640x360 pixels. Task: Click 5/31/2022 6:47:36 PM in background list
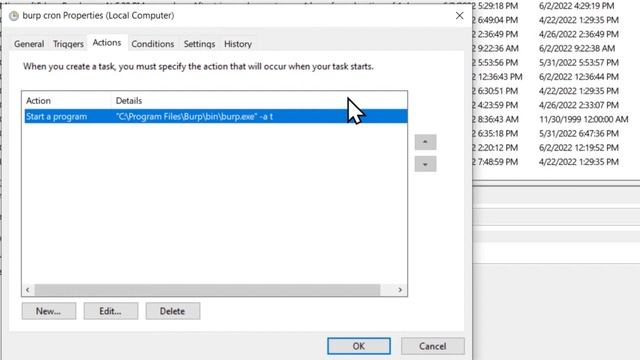[x=579, y=133]
